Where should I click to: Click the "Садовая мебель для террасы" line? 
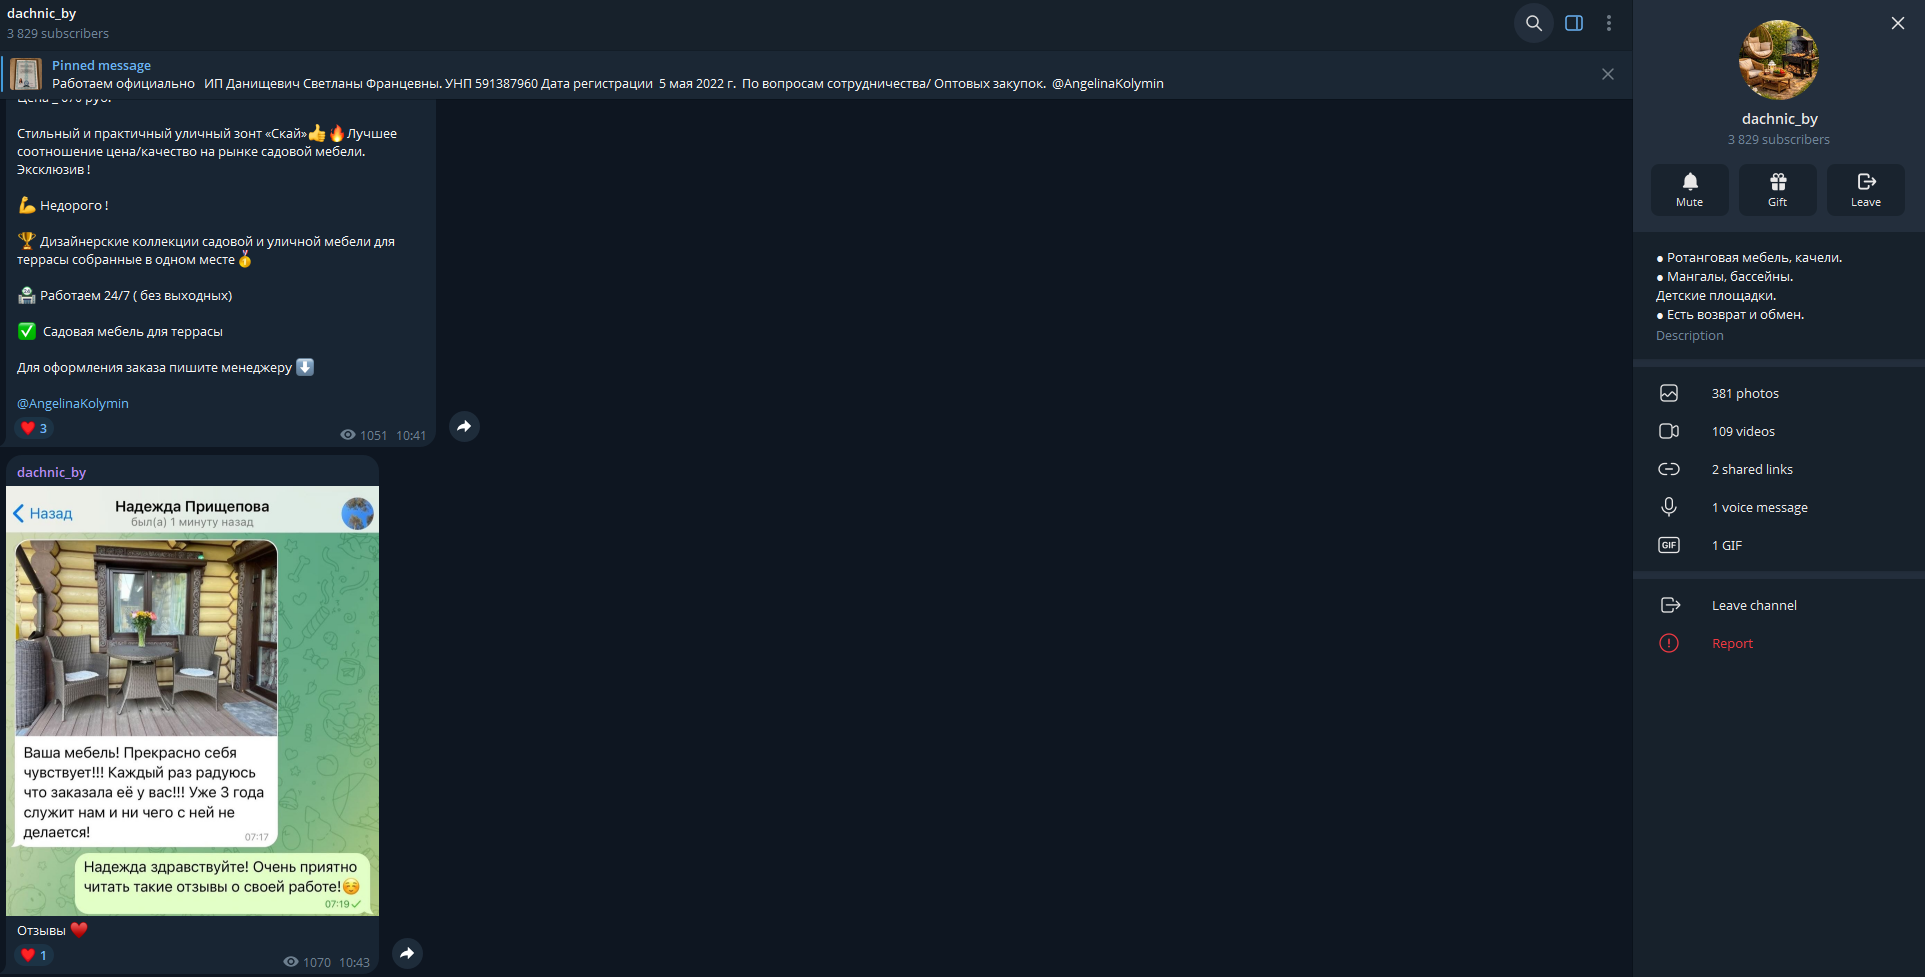click(120, 331)
